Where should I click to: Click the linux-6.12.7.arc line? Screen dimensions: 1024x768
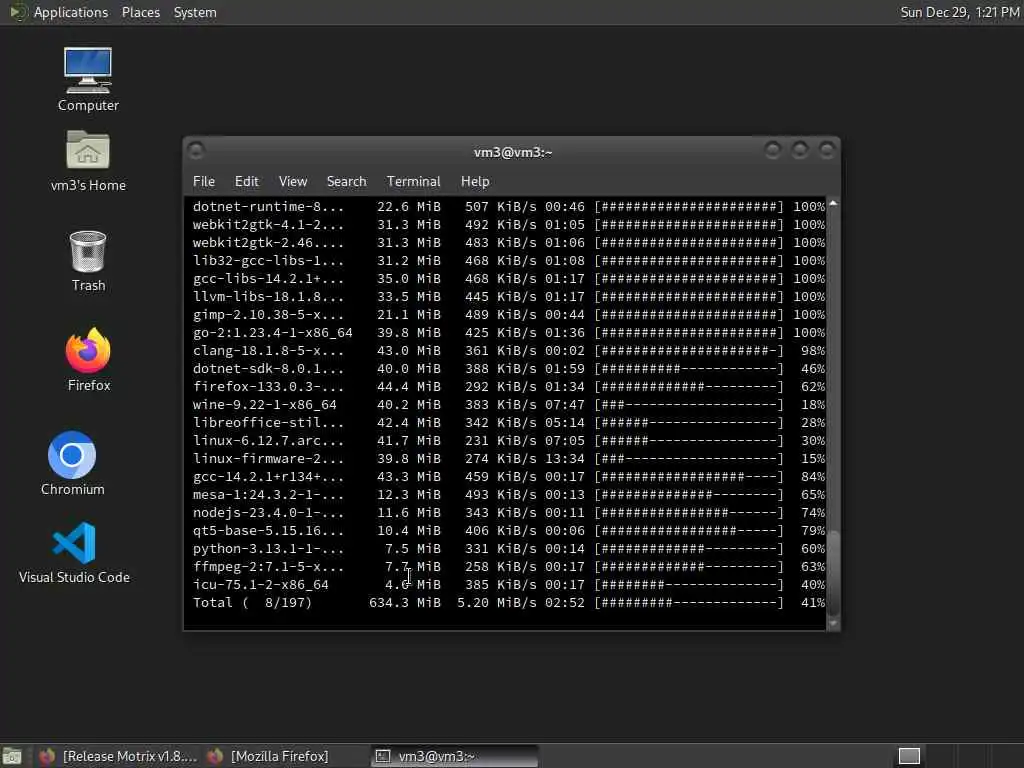(x=509, y=441)
